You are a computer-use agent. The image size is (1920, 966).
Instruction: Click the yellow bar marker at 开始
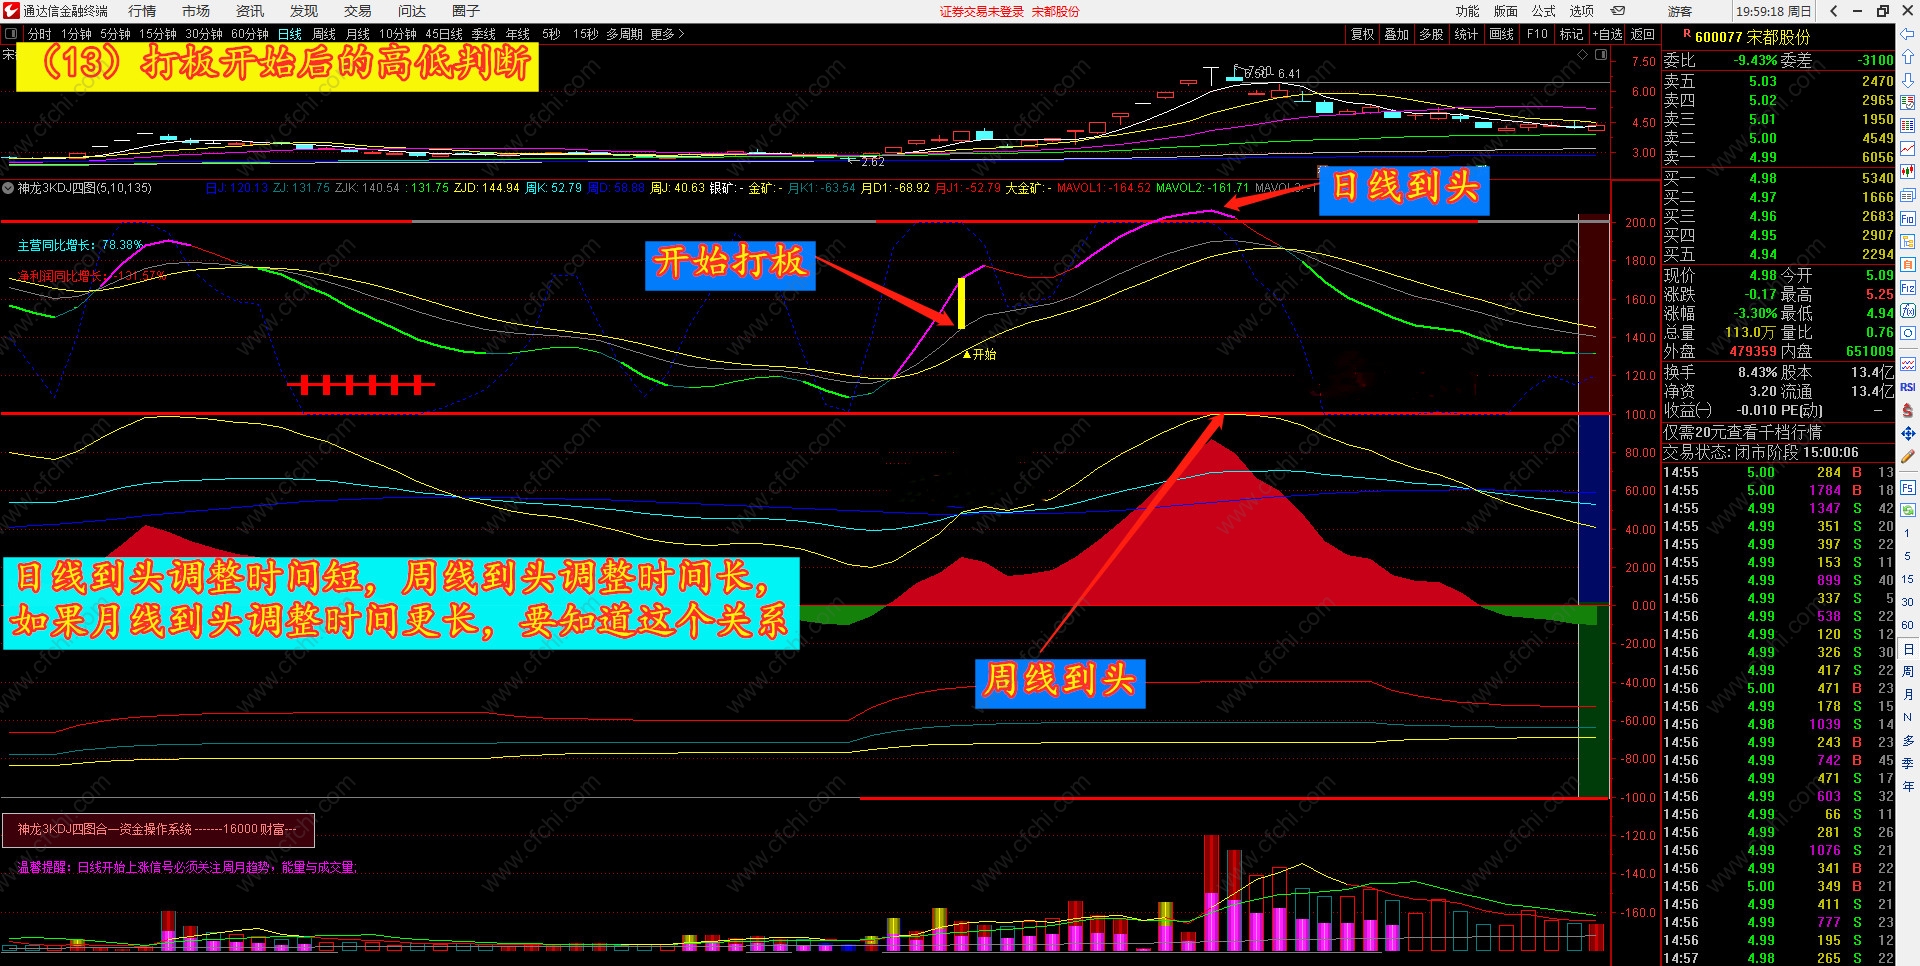961,303
